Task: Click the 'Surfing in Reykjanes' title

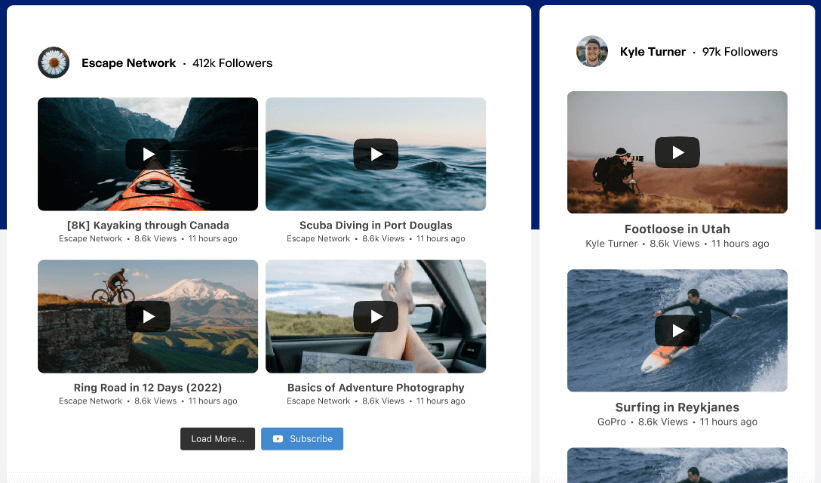Action: coord(677,407)
